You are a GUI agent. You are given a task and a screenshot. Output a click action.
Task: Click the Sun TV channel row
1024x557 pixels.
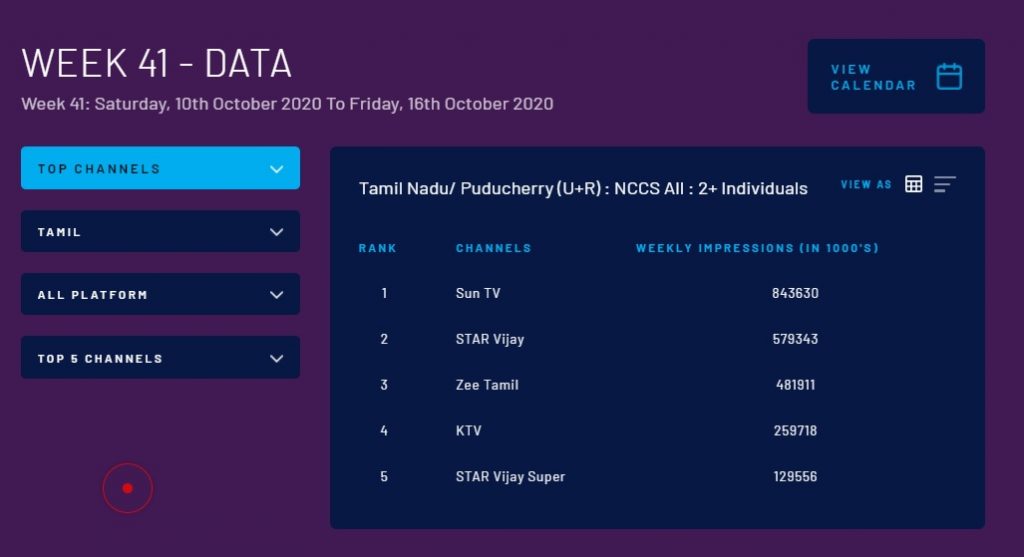[x=478, y=293]
